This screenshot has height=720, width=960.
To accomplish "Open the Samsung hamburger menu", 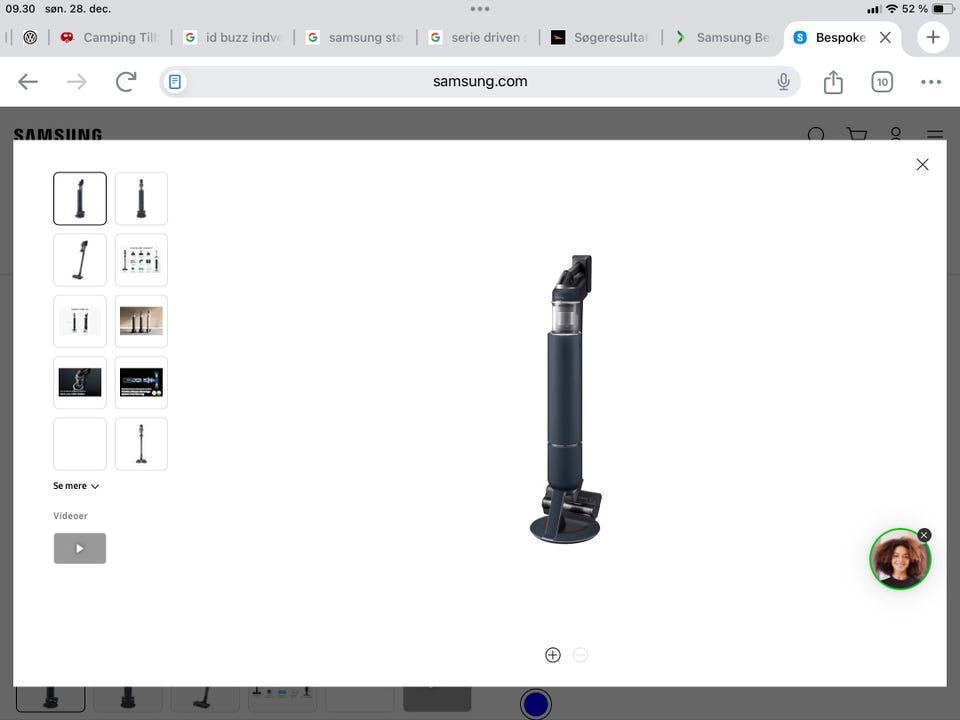I will point(934,133).
